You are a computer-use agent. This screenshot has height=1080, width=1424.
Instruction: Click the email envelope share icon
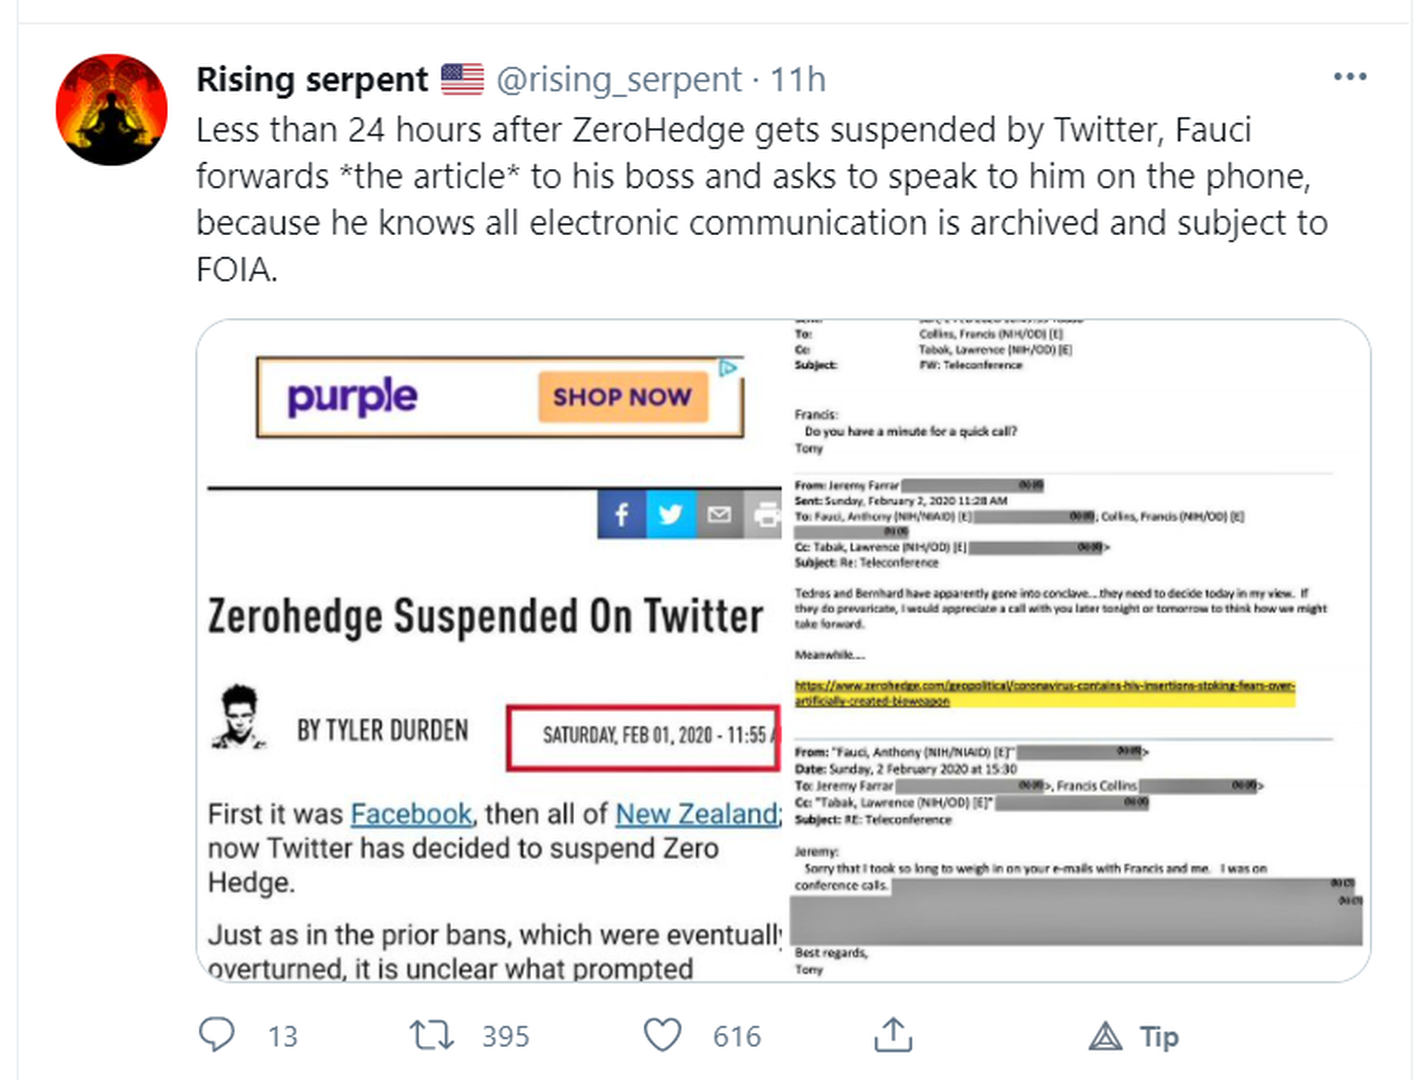point(719,515)
